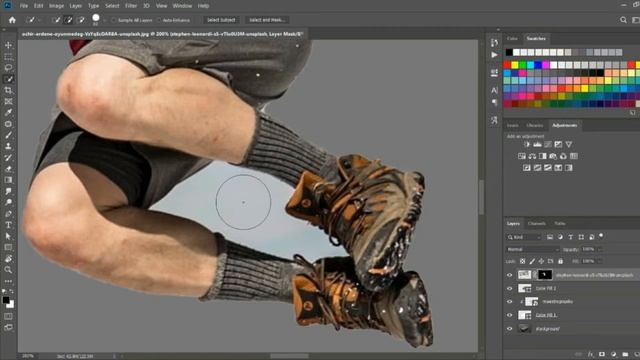640x360 pixels.
Task: Open the Filter menu
Action: (x=131, y=6)
